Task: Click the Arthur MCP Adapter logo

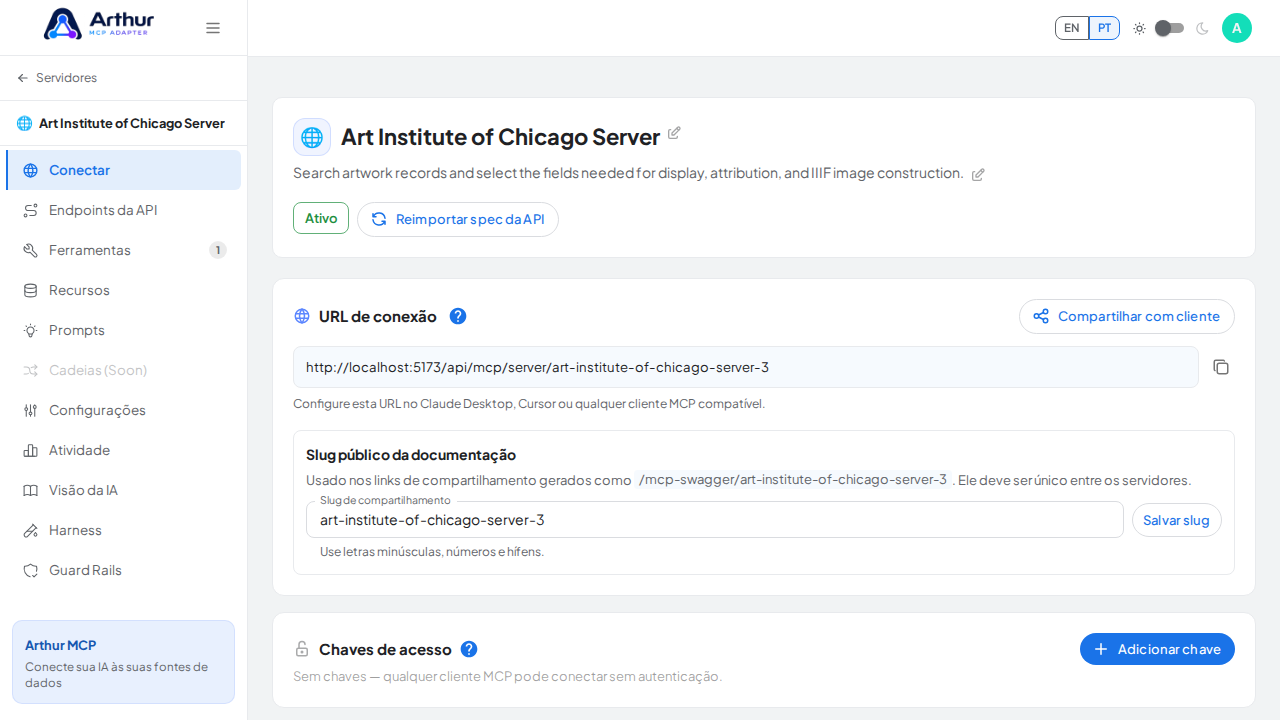Action: tap(99, 24)
